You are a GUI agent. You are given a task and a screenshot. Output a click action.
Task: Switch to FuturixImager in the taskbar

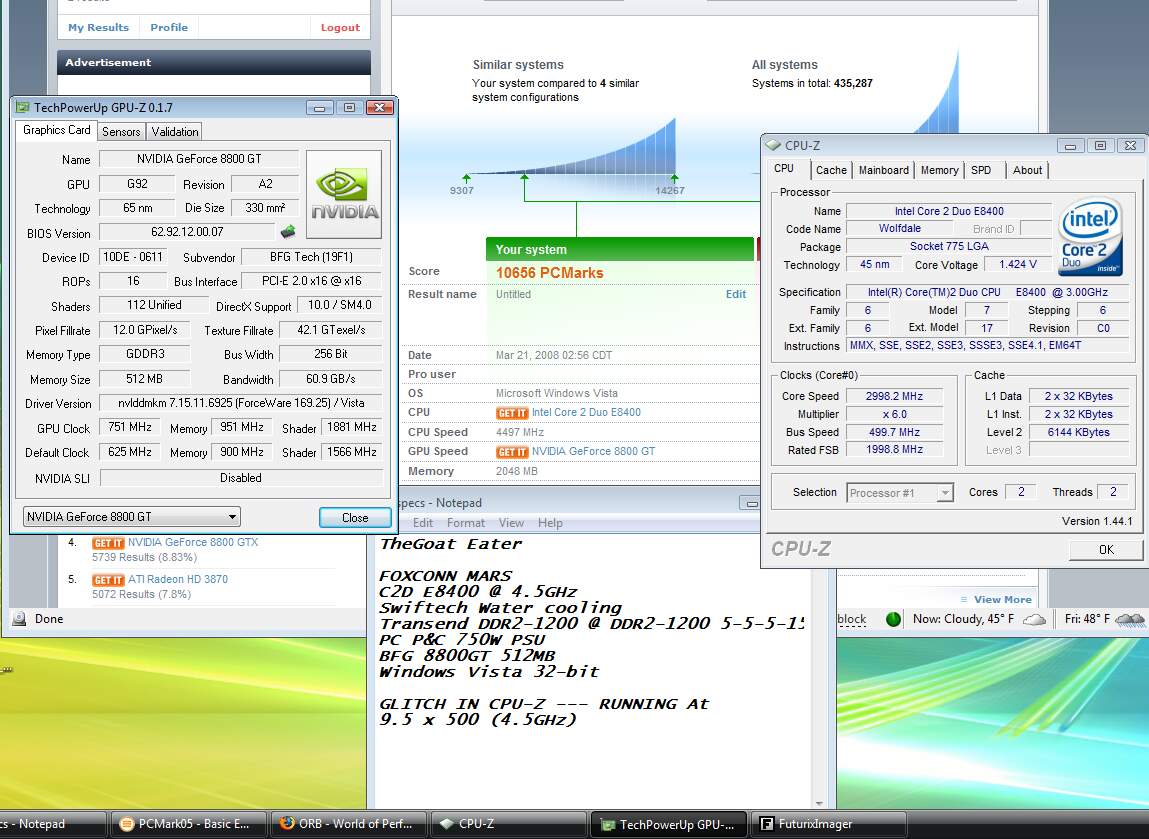tap(830, 824)
